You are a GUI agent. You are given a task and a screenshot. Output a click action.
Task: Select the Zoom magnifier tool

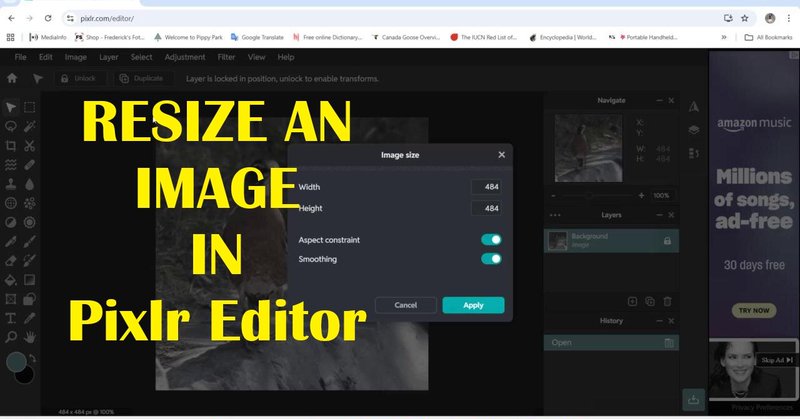pyautogui.click(x=10, y=337)
